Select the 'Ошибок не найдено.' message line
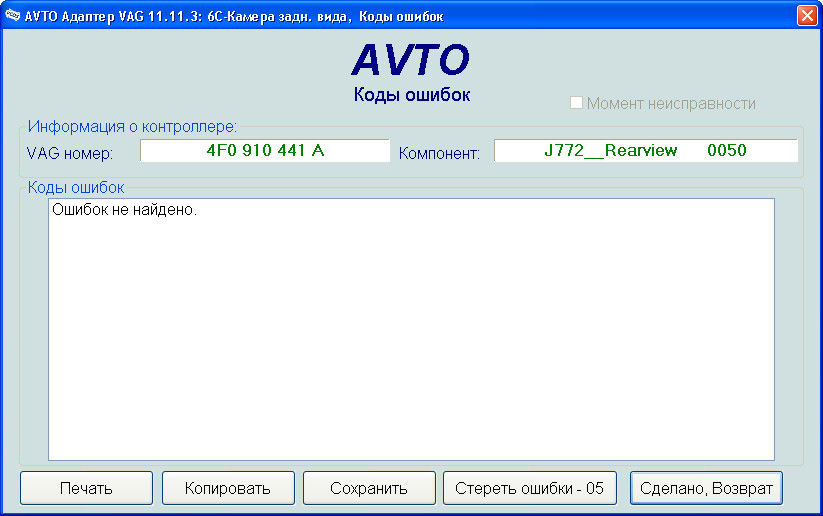The image size is (823, 516). tap(124, 212)
